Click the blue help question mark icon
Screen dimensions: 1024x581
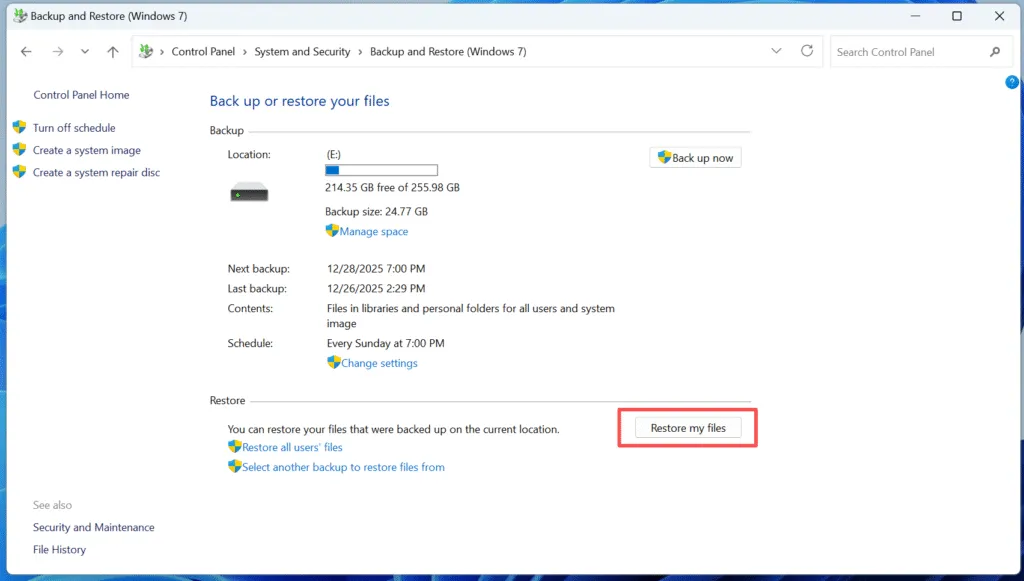[x=1011, y=82]
